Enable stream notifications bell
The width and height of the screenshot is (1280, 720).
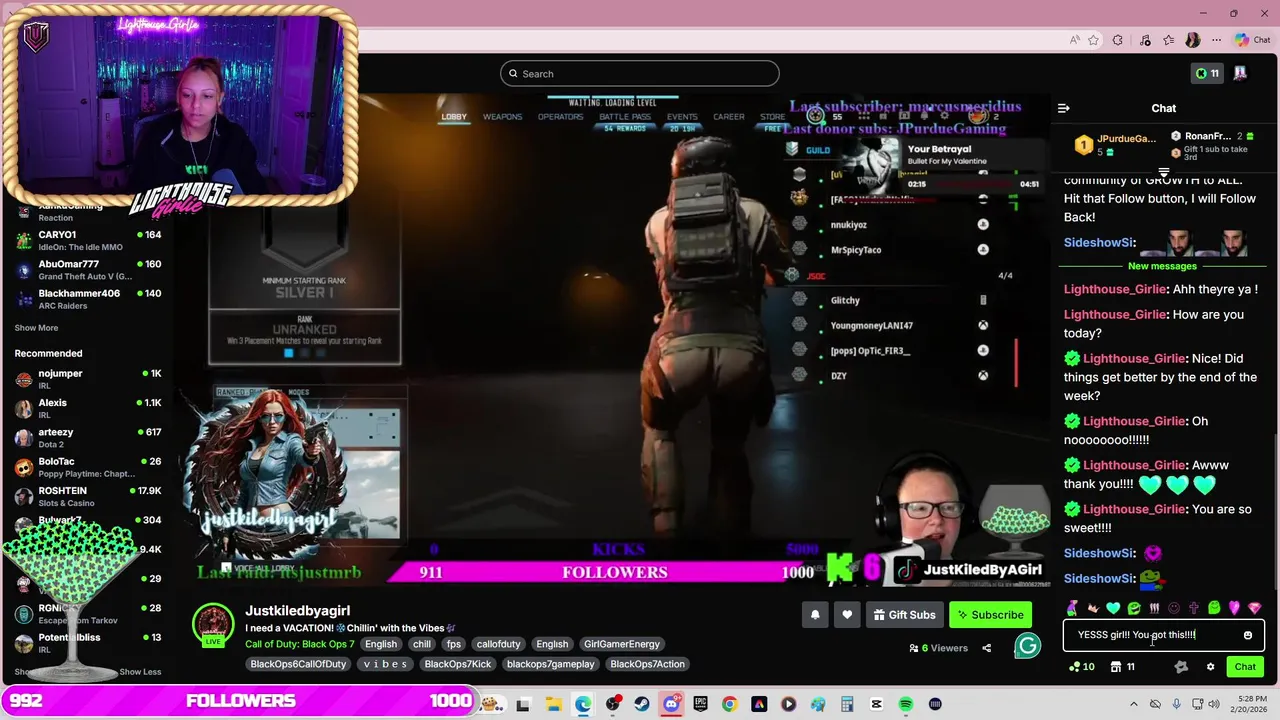815,615
